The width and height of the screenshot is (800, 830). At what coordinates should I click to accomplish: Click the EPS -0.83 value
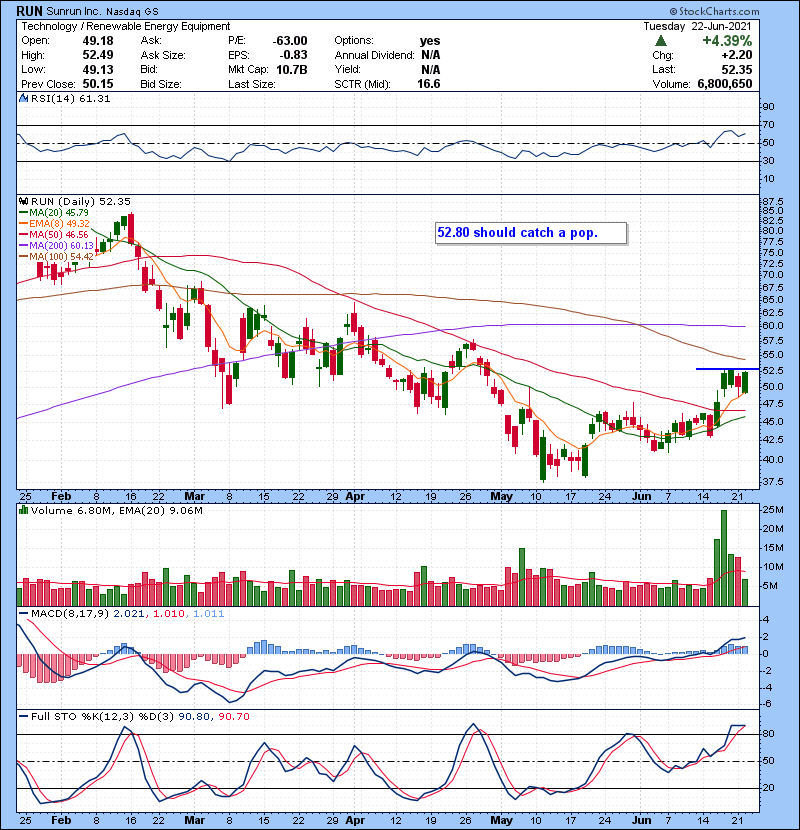[x=294, y=55]
